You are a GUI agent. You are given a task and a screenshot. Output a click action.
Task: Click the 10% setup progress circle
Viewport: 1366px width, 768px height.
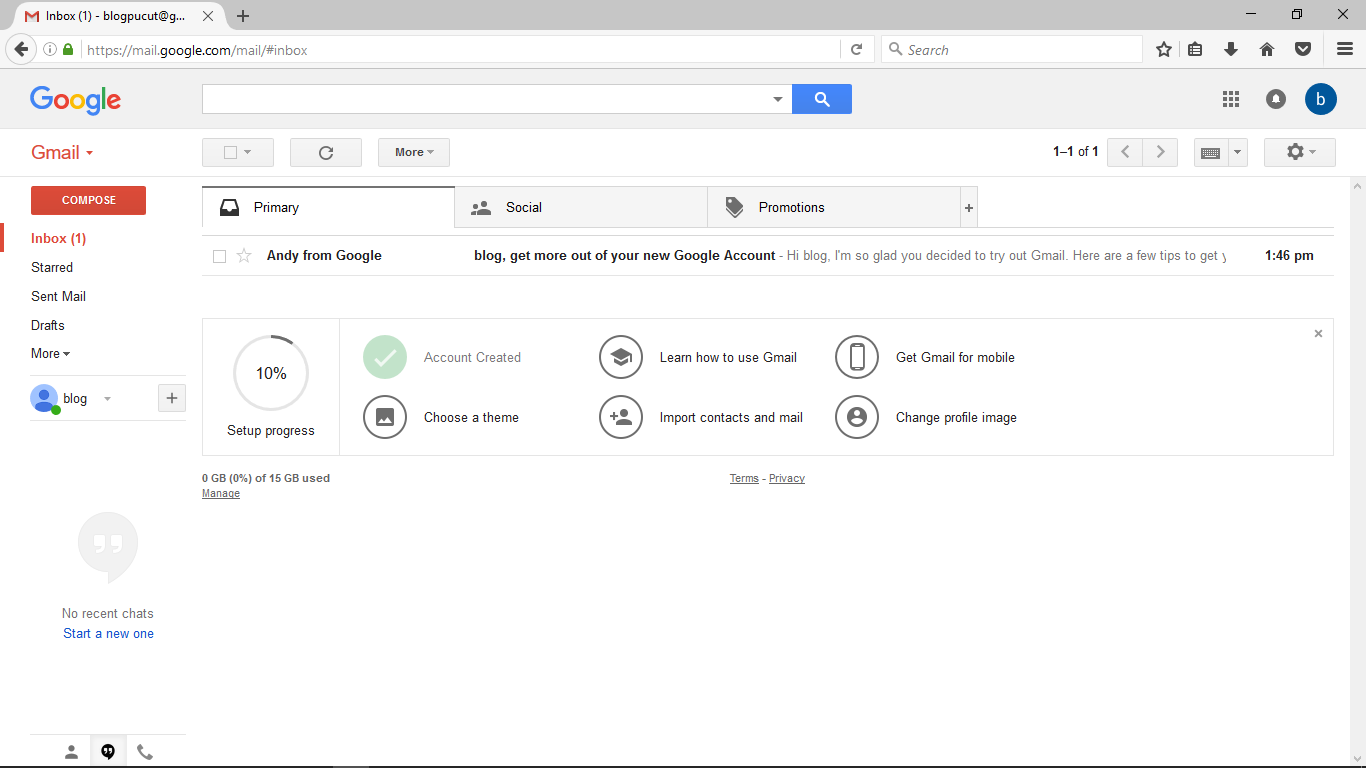(x=271, y=373)
